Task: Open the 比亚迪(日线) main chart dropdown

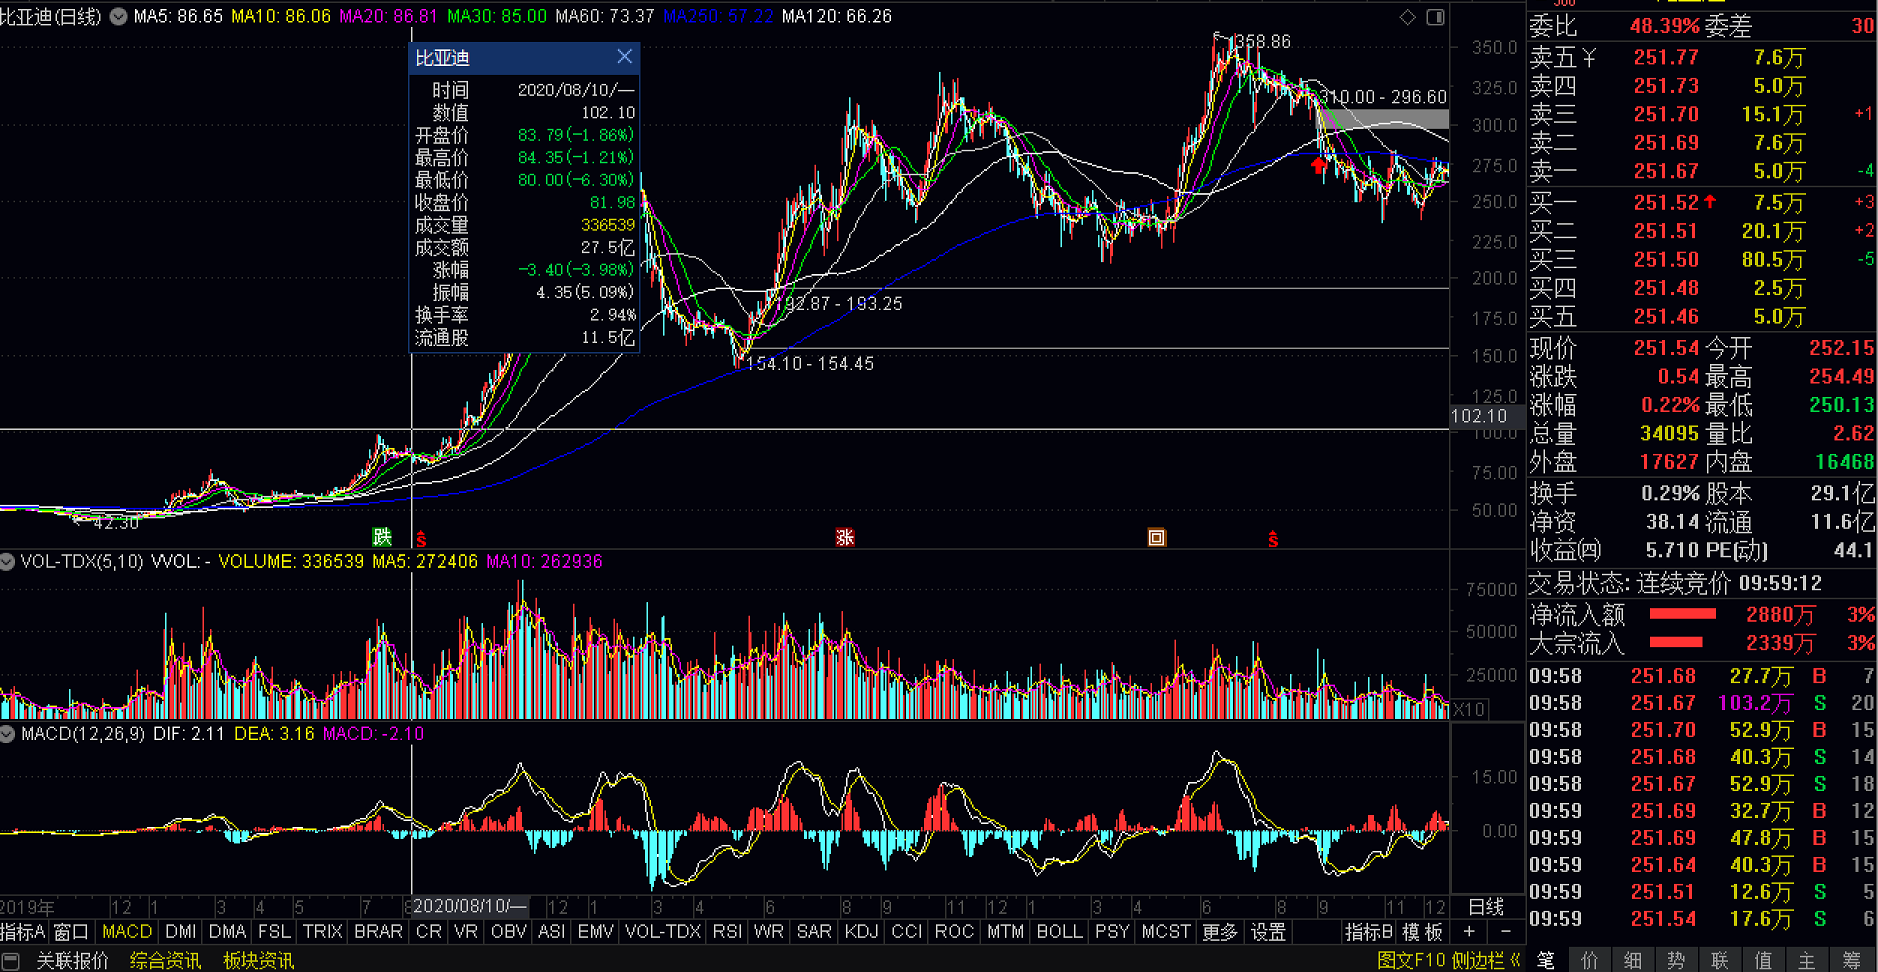Action: 118,17
